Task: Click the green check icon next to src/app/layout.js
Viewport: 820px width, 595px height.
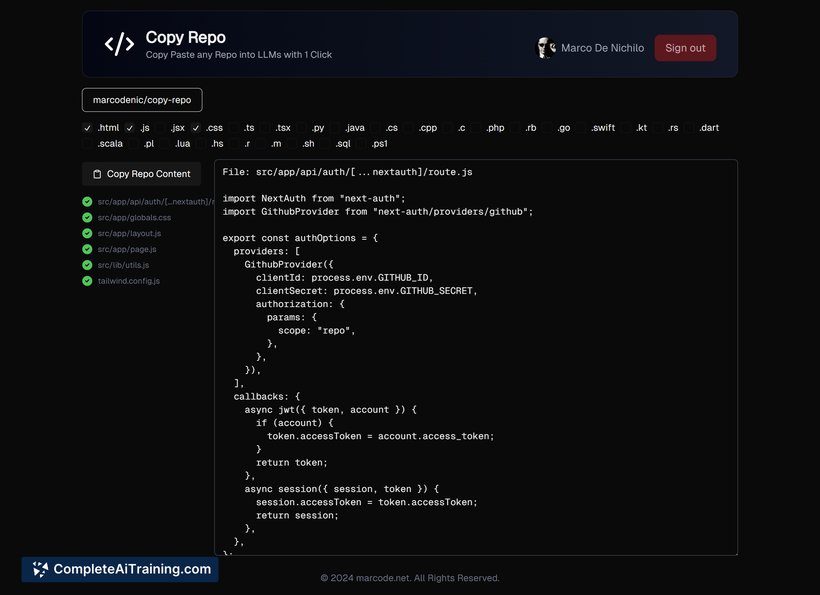Action: 87,233
